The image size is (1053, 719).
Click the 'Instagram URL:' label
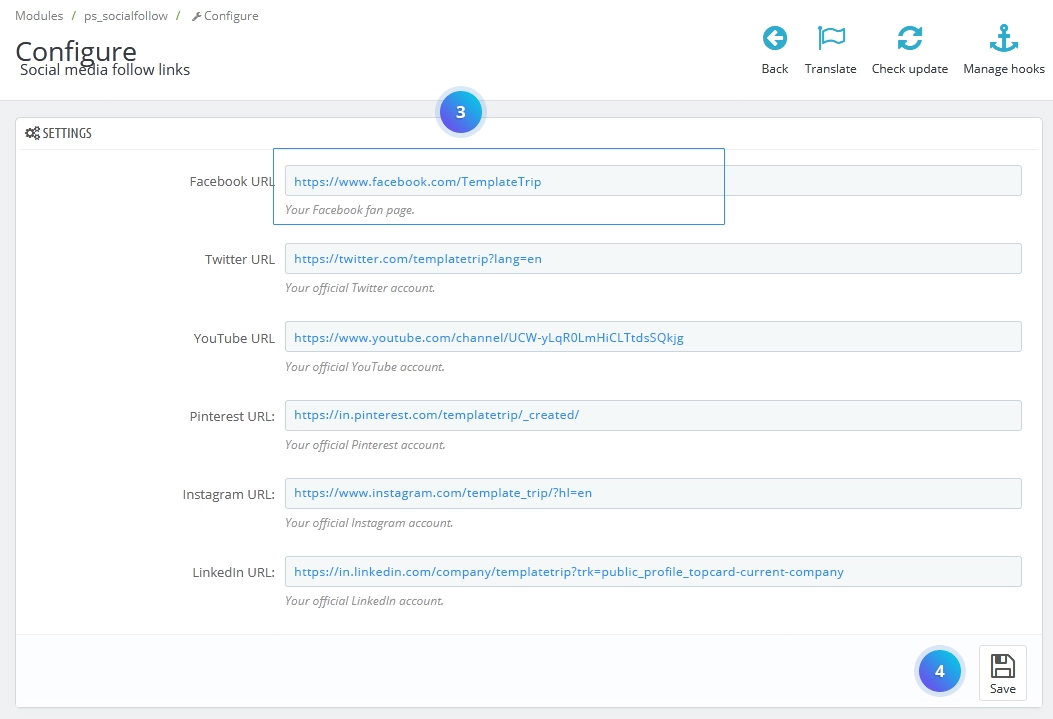click(x=228, y=494)
